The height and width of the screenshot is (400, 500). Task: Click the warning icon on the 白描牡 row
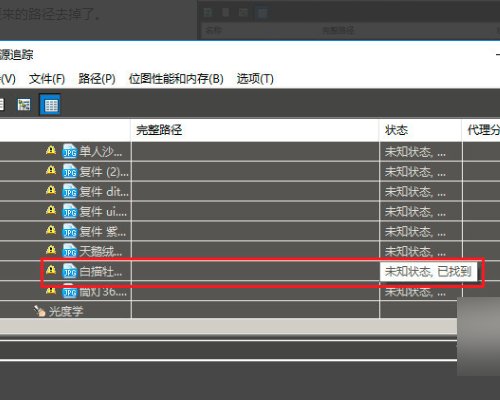pos(51,269)
